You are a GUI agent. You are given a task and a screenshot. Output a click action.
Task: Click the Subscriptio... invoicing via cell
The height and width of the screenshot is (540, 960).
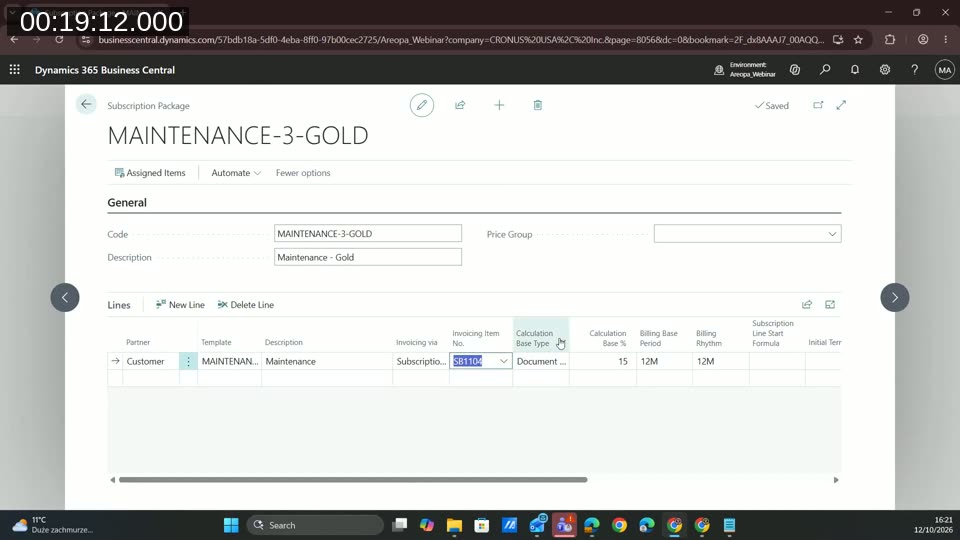click(421, 361)
